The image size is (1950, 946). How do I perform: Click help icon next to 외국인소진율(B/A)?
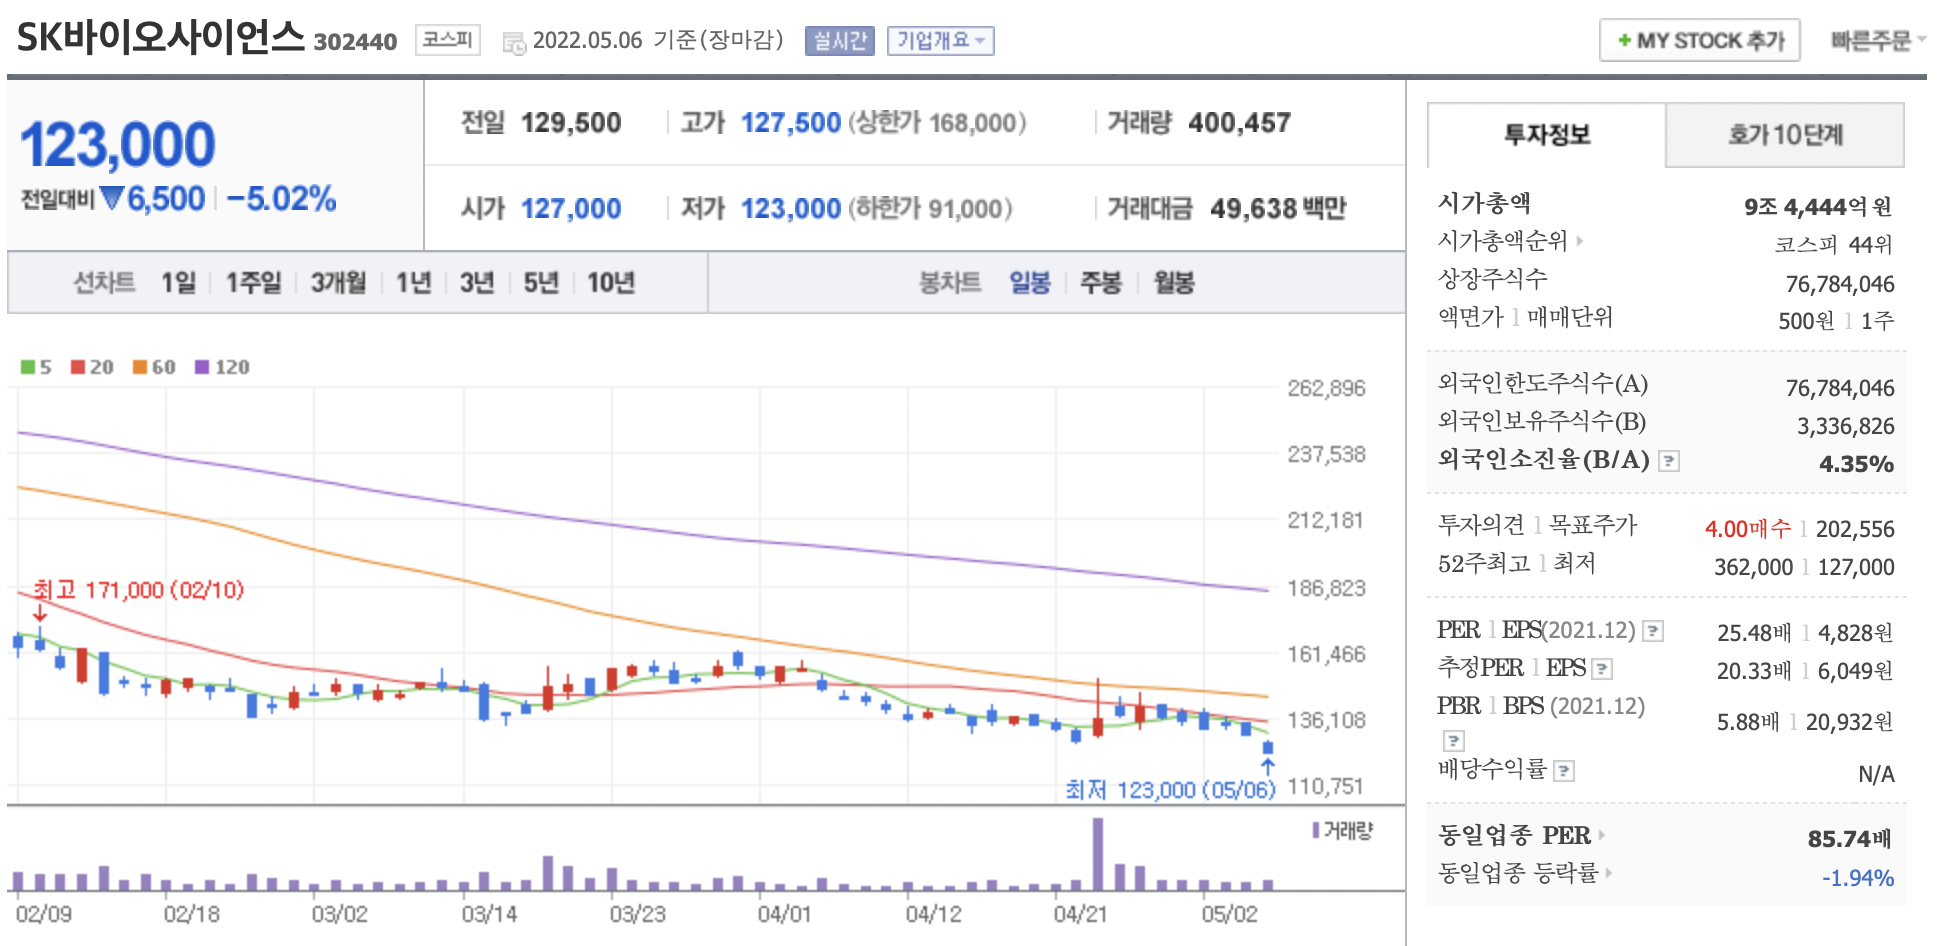1669,461
